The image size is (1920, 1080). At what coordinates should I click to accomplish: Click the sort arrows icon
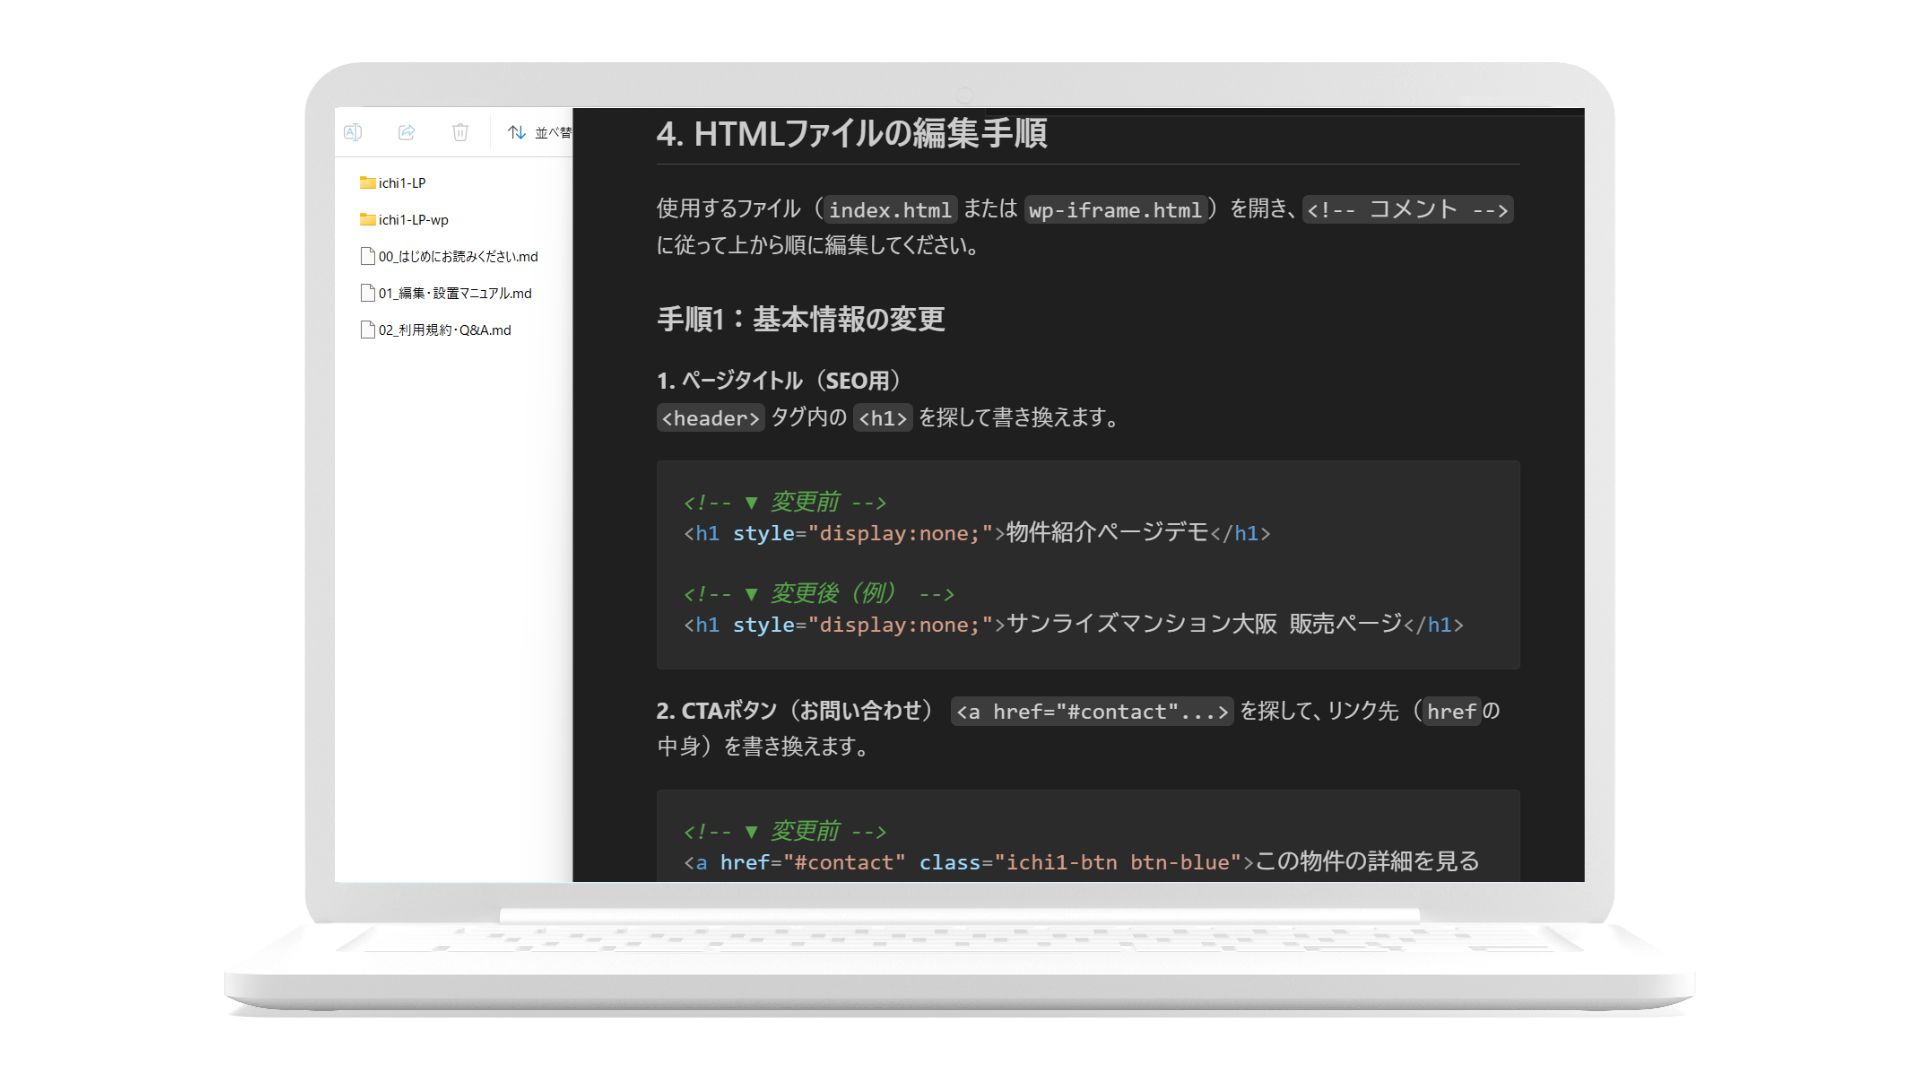516,132
